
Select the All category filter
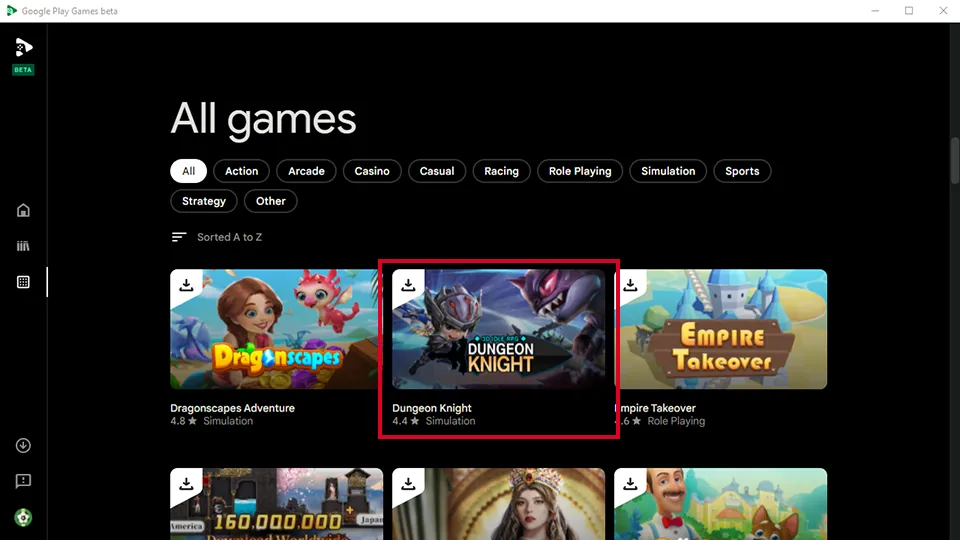189,171
